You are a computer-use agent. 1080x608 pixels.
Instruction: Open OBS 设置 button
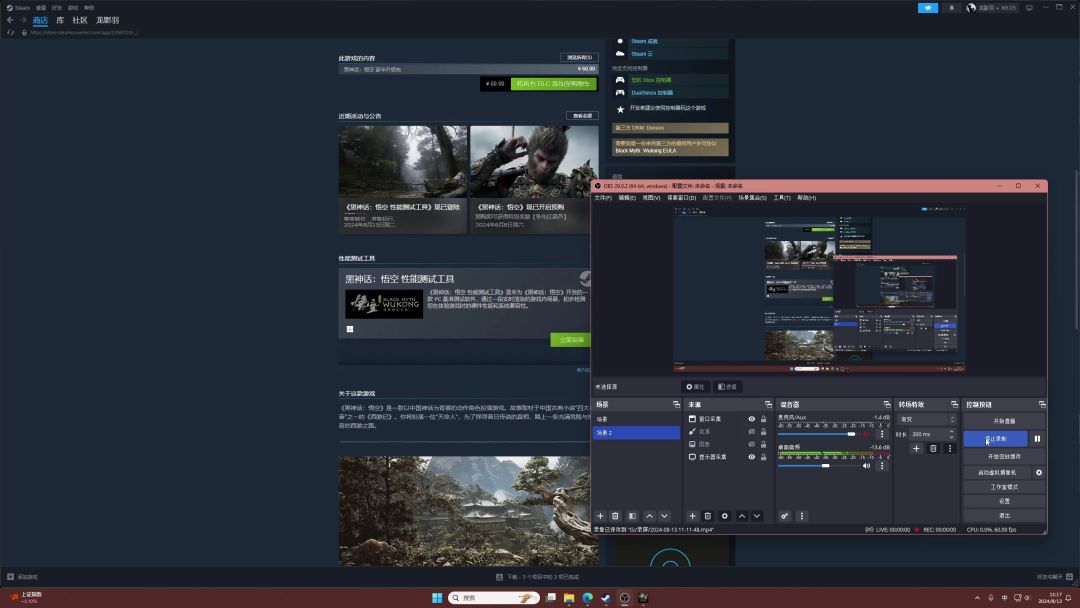click(1004, 501)
